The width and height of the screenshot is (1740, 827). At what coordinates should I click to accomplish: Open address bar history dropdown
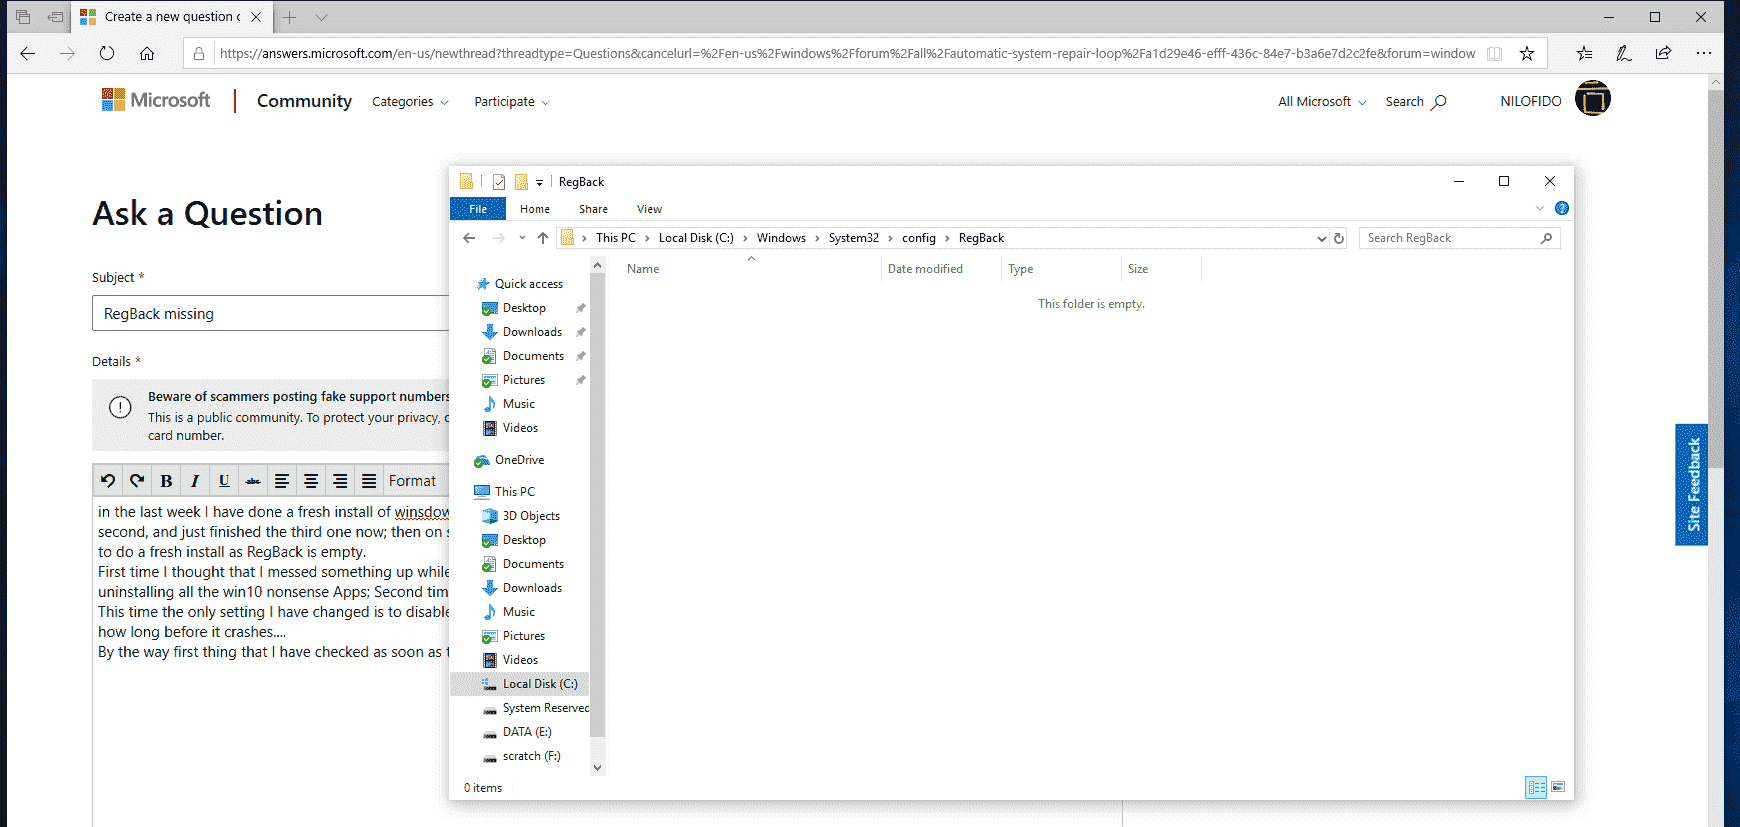coord(1321,238)
